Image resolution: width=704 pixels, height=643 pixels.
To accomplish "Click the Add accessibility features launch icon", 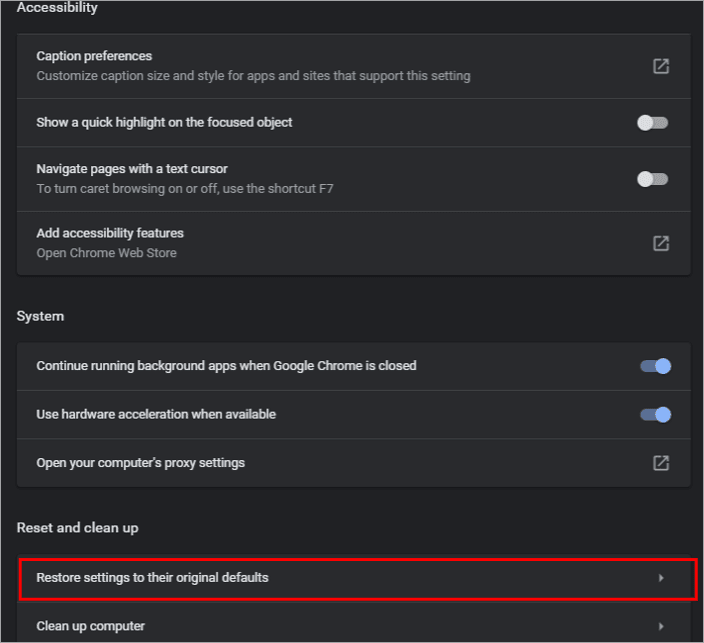I will (x=661, y=243).
